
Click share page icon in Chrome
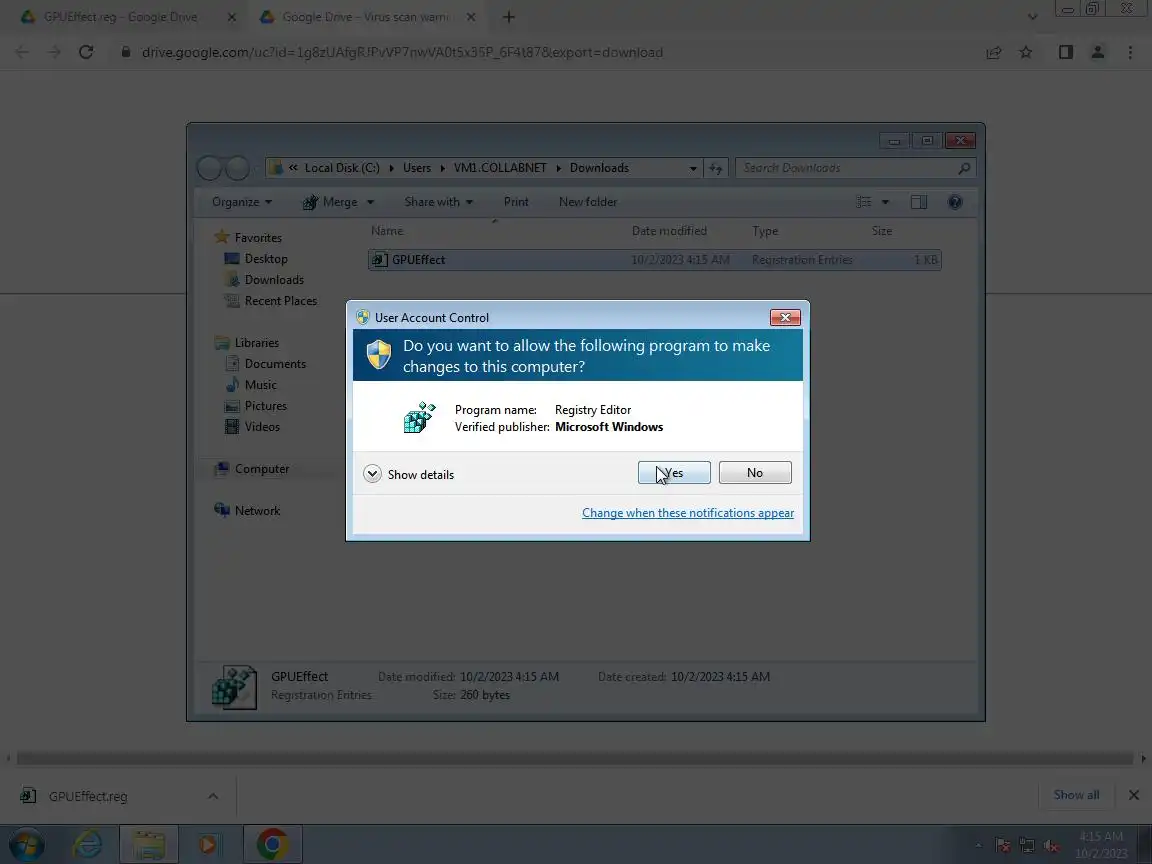point(993,52)
